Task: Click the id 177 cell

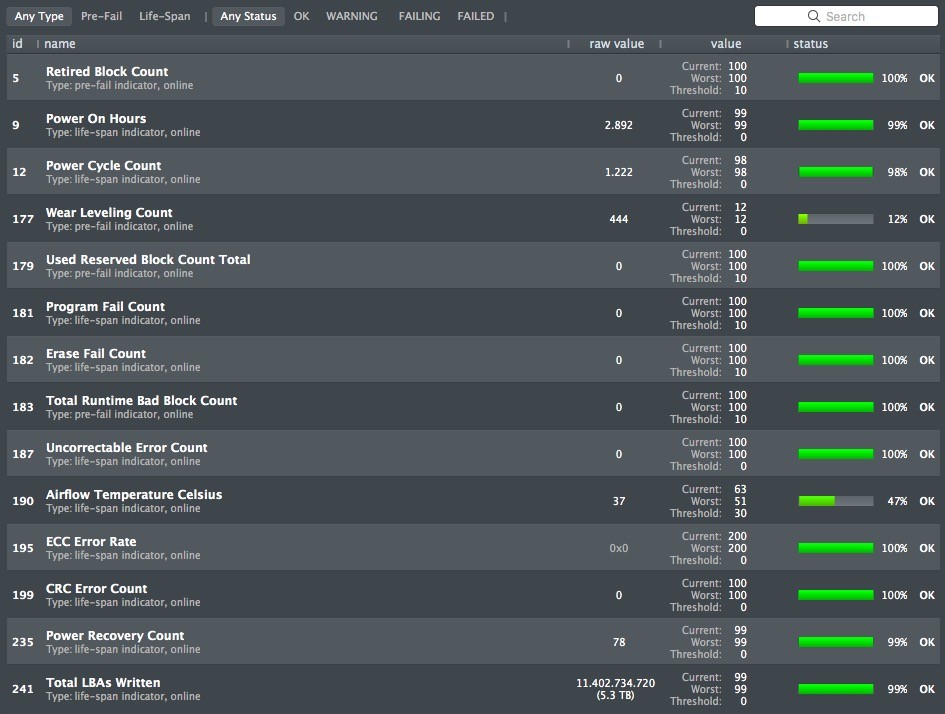Action: click(x=23, y=219)
